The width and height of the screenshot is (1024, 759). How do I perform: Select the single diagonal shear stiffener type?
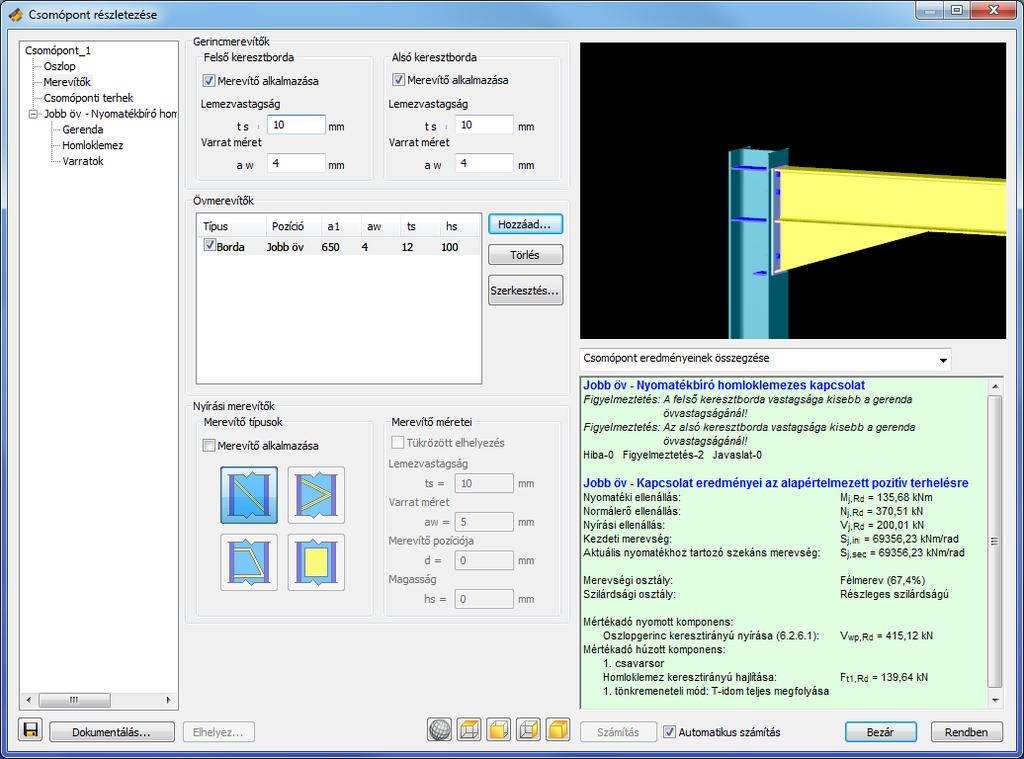pyautogui.click(x=249, y=494)
